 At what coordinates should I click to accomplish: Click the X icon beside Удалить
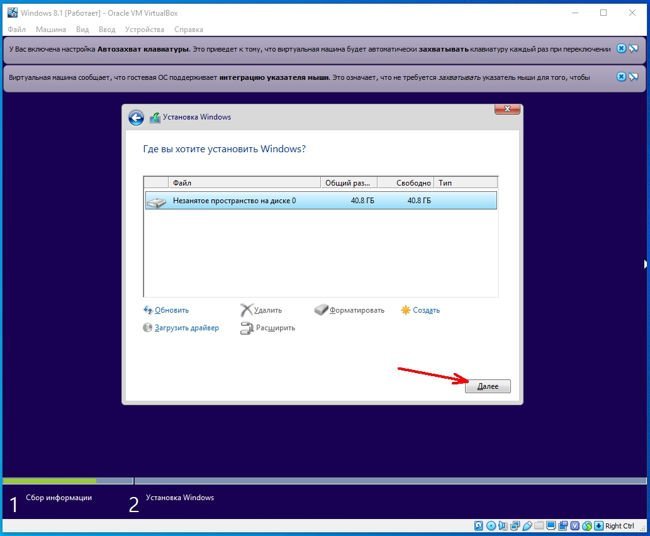coord(246,310)
